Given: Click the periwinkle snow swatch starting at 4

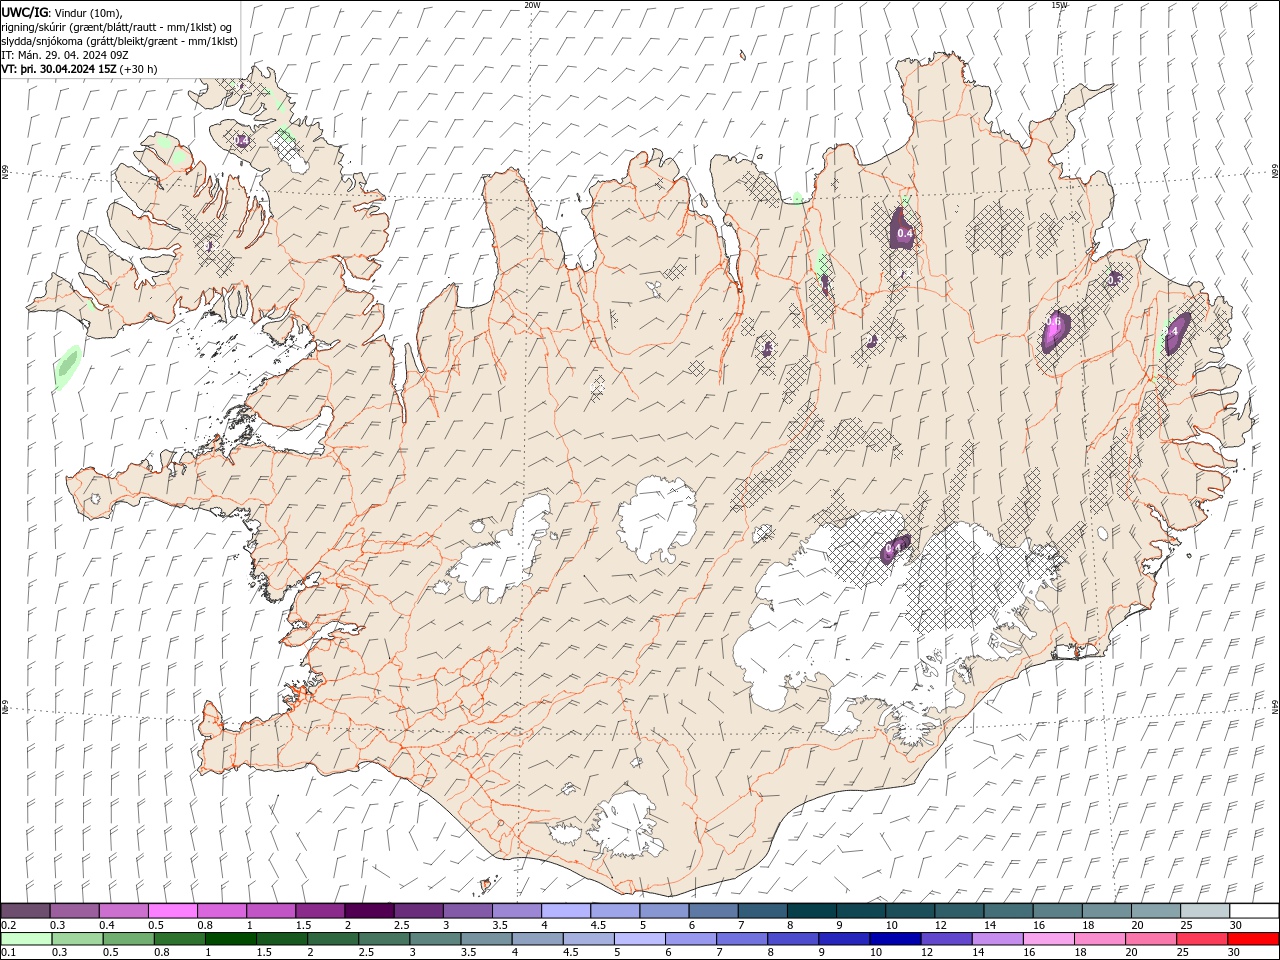Looking at the screenshot, I should coord(565,911).
